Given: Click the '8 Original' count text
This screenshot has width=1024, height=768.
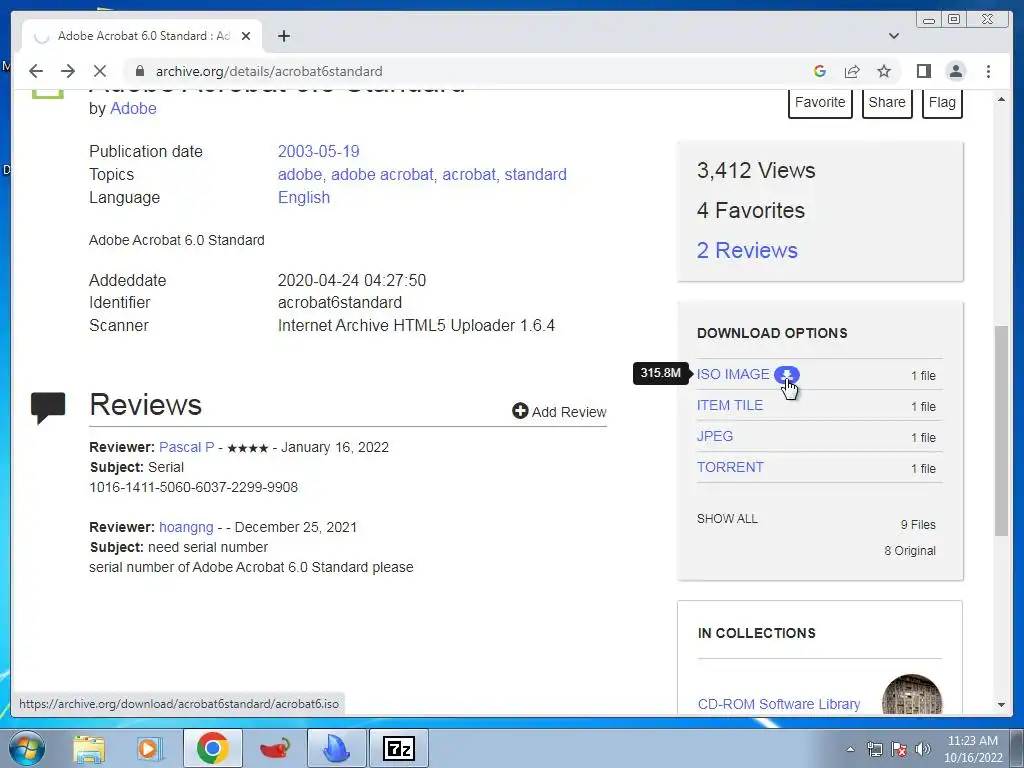Looking at the screenshot, I should (910, 551).
